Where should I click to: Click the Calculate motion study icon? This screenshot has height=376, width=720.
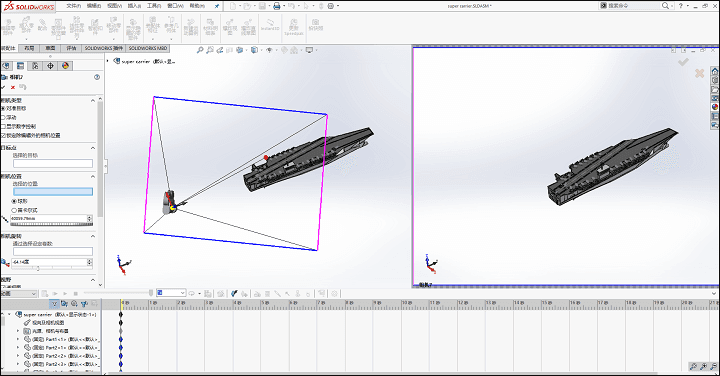pyautogui.click(x=45, y=293)
